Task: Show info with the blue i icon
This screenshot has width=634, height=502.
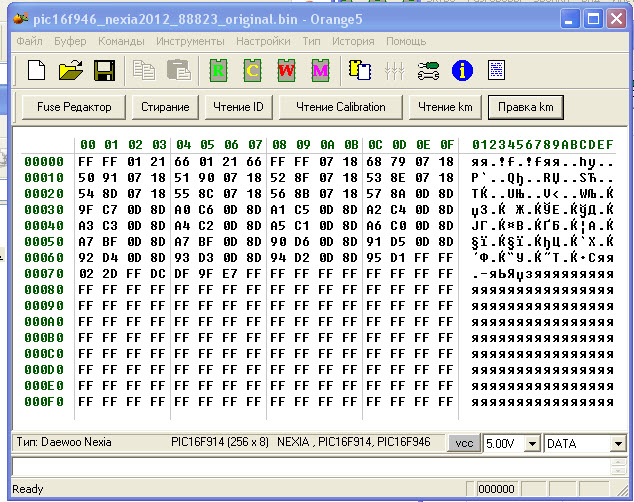Action: pos(462,71)
